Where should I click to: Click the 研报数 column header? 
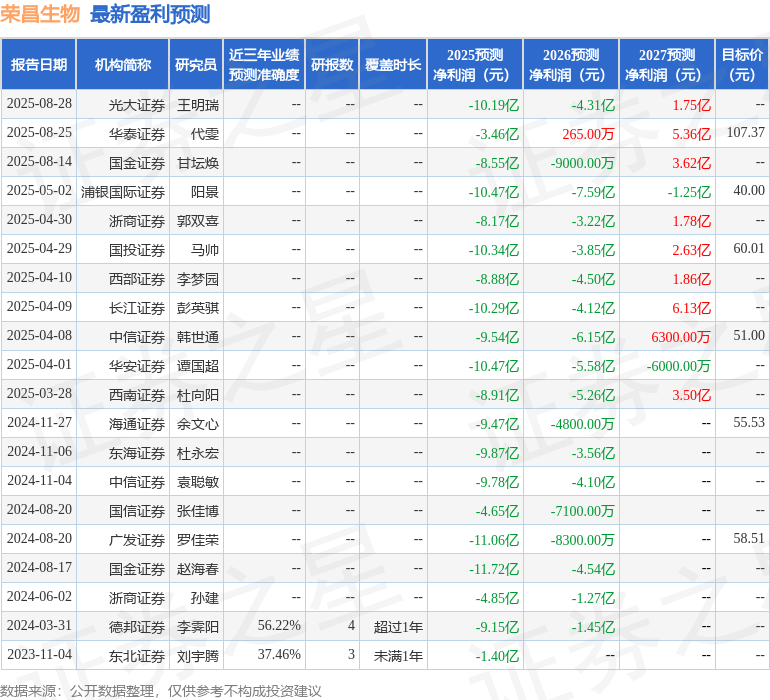click(332, 65)
